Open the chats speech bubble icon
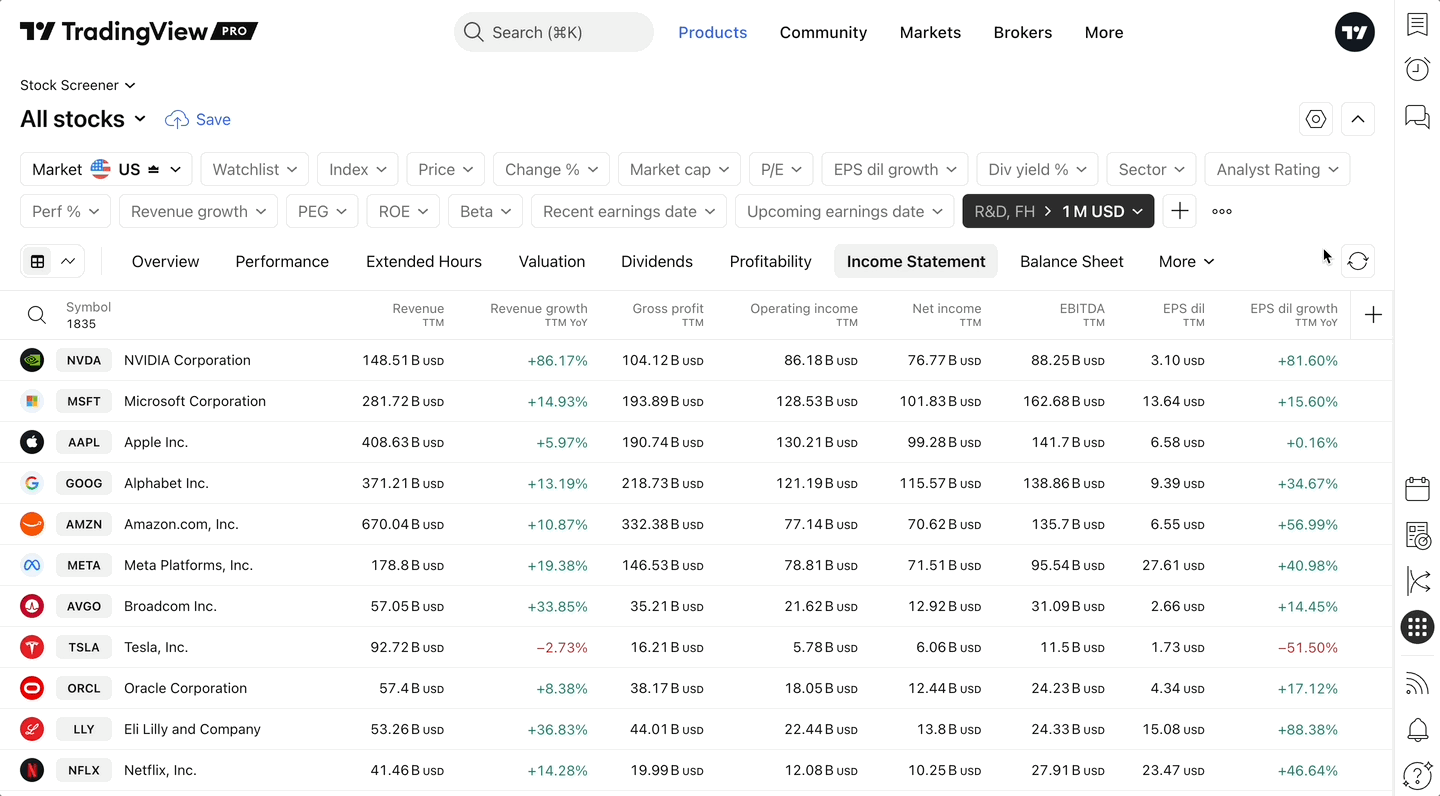Screen dimensions: 1440x796 [x=1417, y=116]
